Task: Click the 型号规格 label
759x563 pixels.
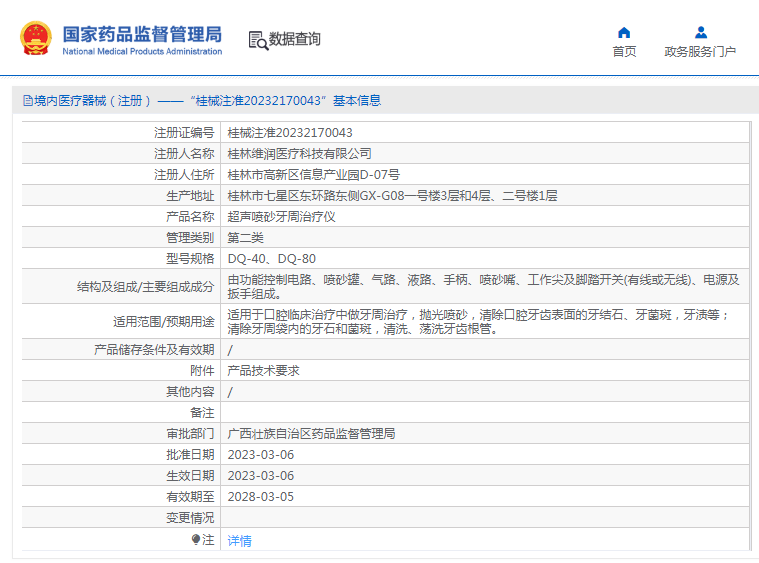Action: (x=190, y=259)
